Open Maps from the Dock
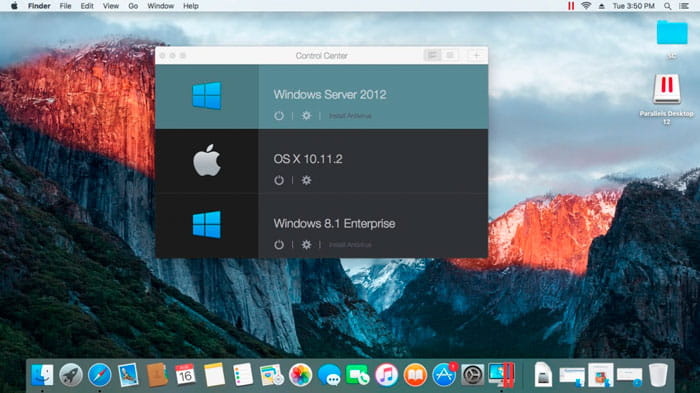The height and width of the screenshot is (393, 700). coord(271,374)
